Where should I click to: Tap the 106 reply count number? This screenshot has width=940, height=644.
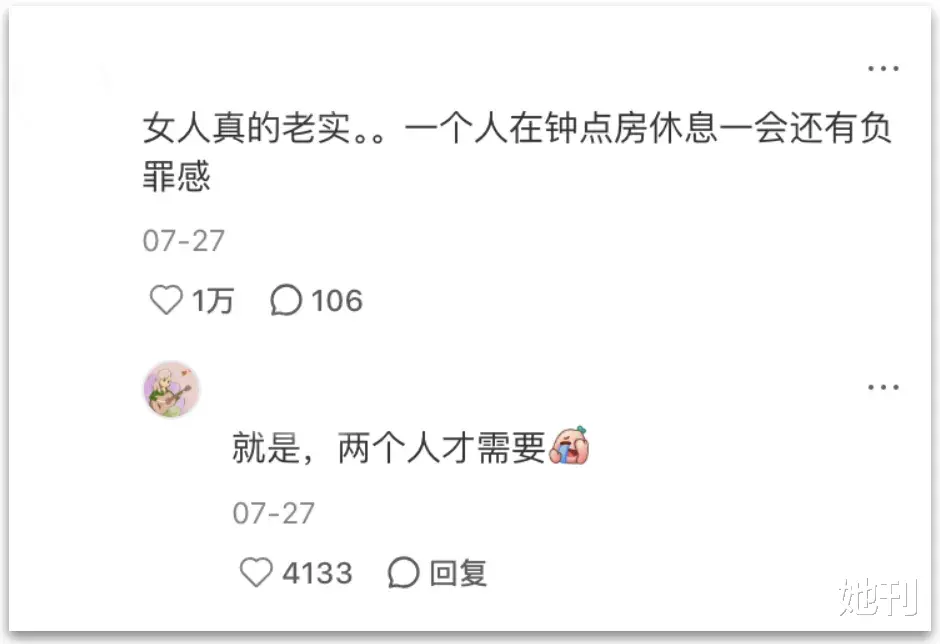click(x=337, y=300)
